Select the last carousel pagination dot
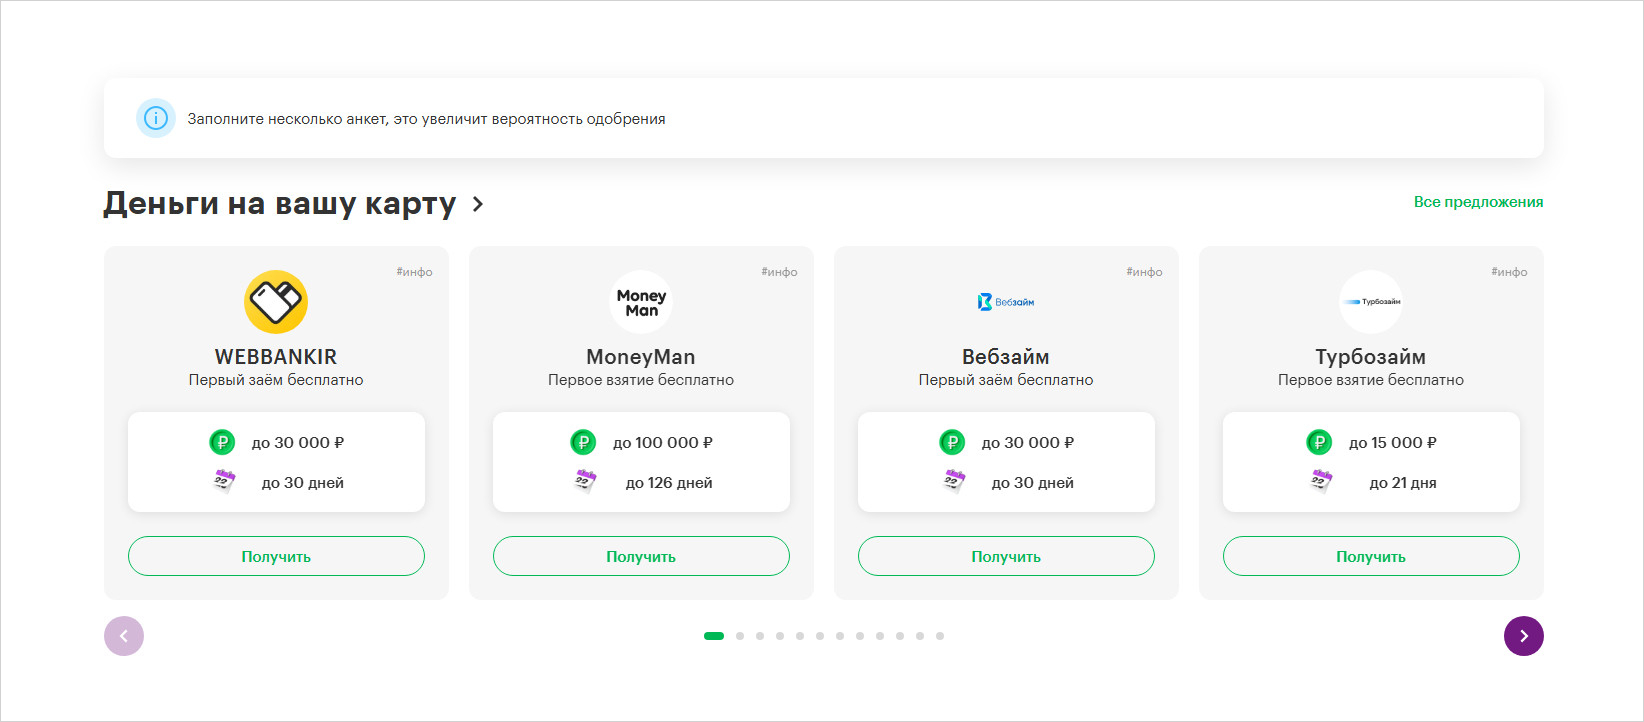 pyautogui.click(x=940, y=636)
